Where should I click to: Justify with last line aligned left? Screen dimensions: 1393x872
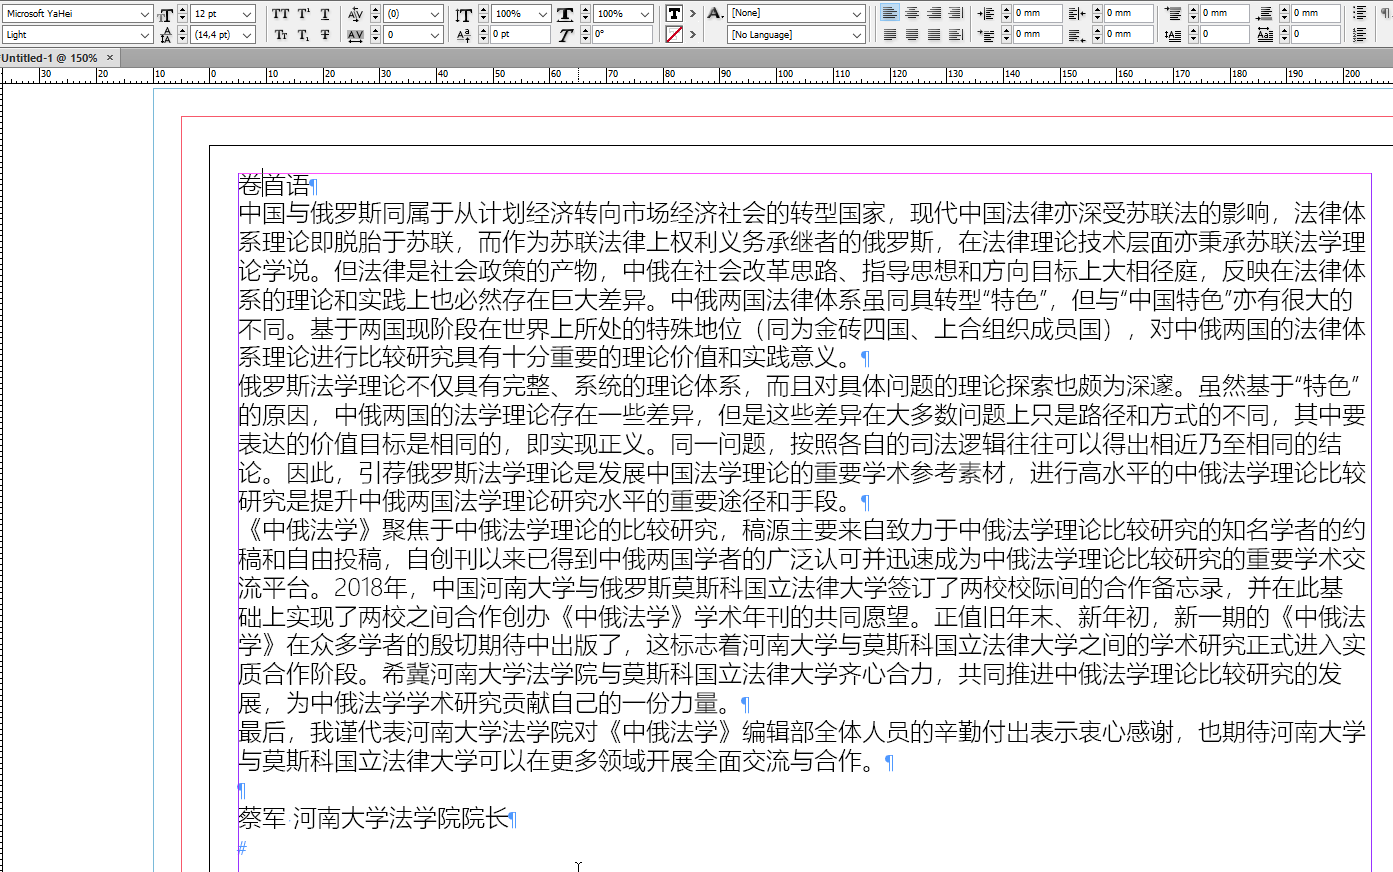(x=890, y=35)
